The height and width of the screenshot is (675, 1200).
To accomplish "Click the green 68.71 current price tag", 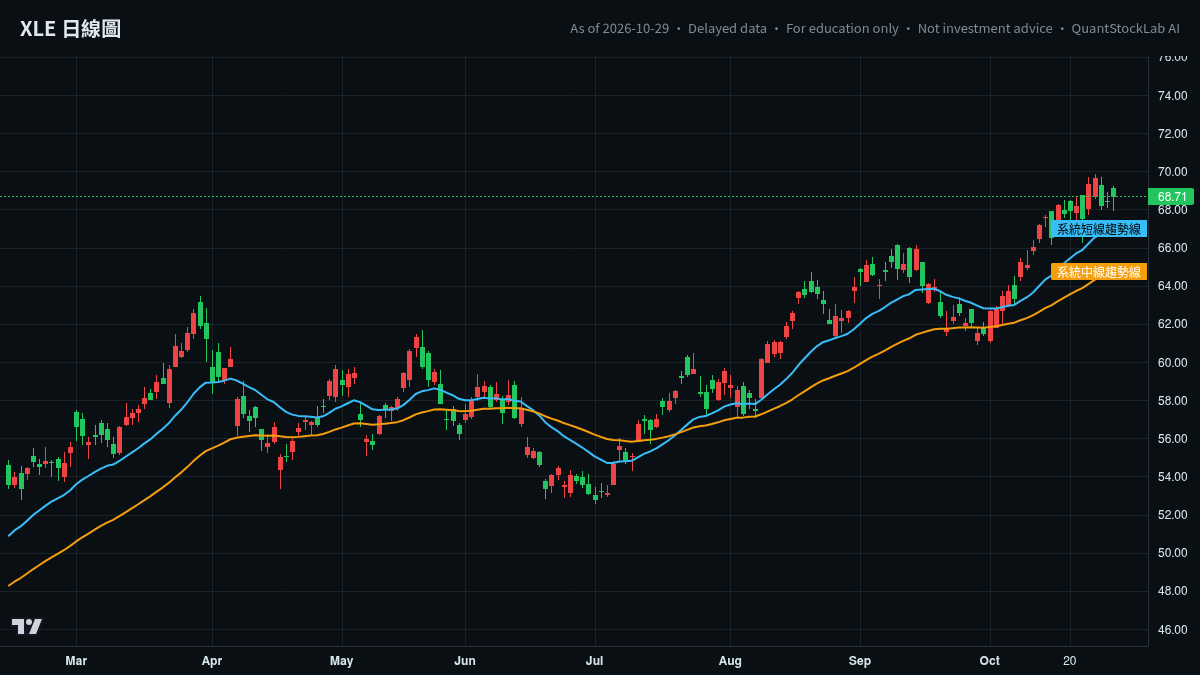I will click(x=1172, y=197).
